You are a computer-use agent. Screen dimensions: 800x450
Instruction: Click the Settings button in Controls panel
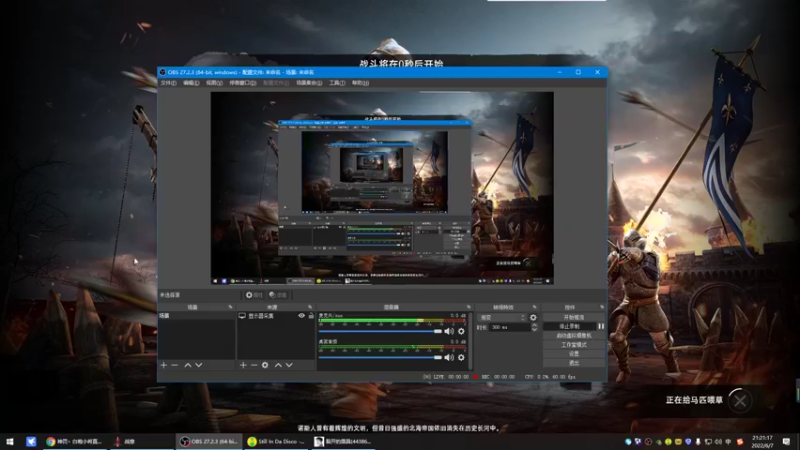(574, 354)
